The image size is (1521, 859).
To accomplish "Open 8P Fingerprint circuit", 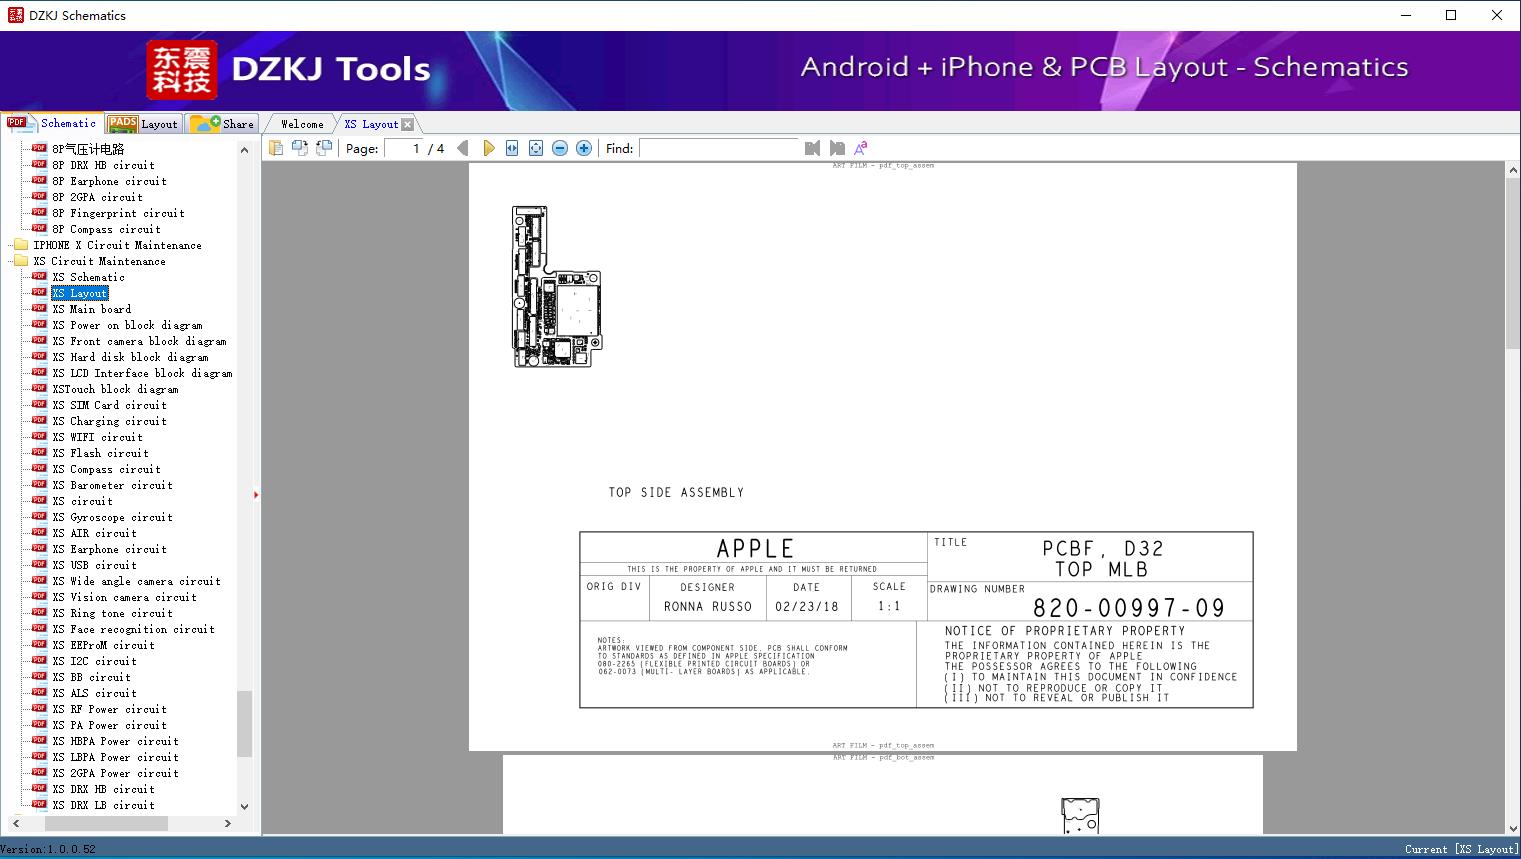I will 118,213.
